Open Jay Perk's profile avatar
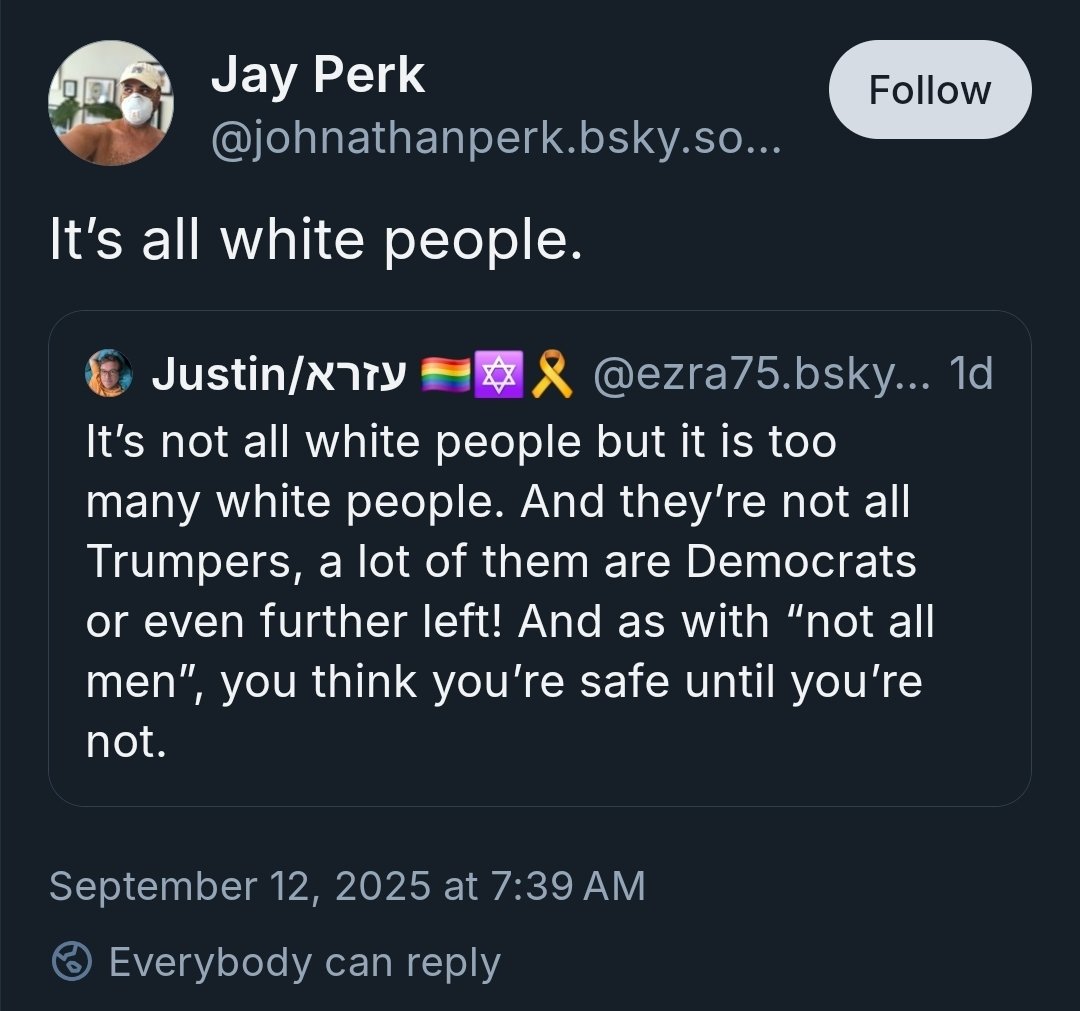 click(111, 103)
